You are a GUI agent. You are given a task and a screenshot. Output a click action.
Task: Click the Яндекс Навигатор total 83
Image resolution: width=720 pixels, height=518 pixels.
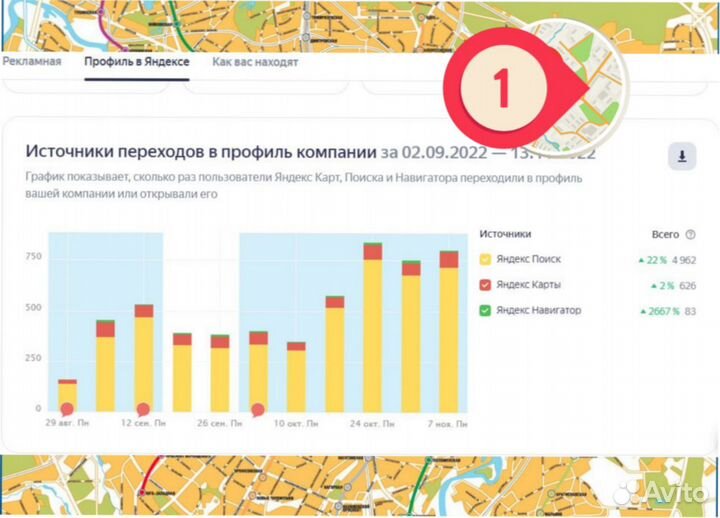click(690, 311)
